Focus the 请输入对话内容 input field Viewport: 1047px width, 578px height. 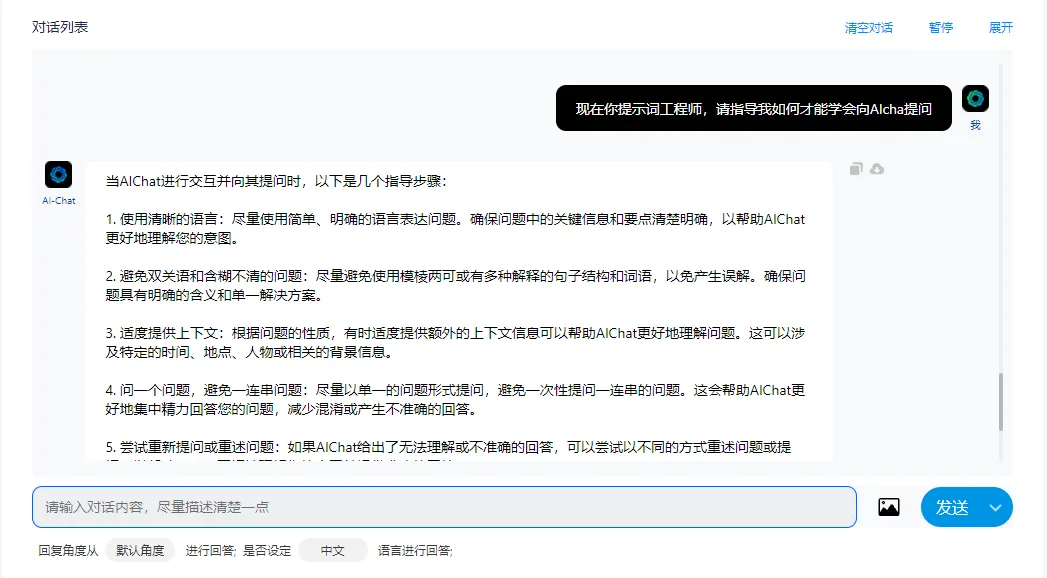pyautogui.click(x=444, y=507)
